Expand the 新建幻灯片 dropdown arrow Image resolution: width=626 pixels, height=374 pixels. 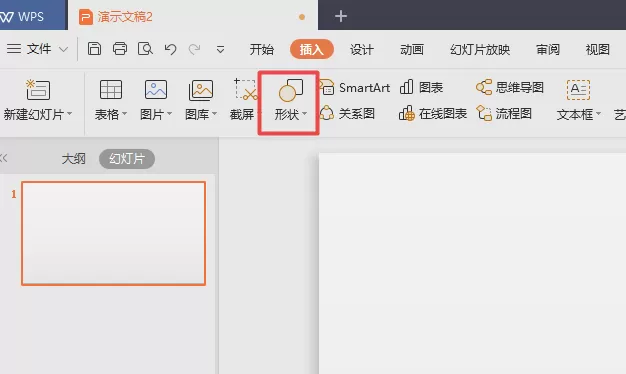click(x=70, y=114)
